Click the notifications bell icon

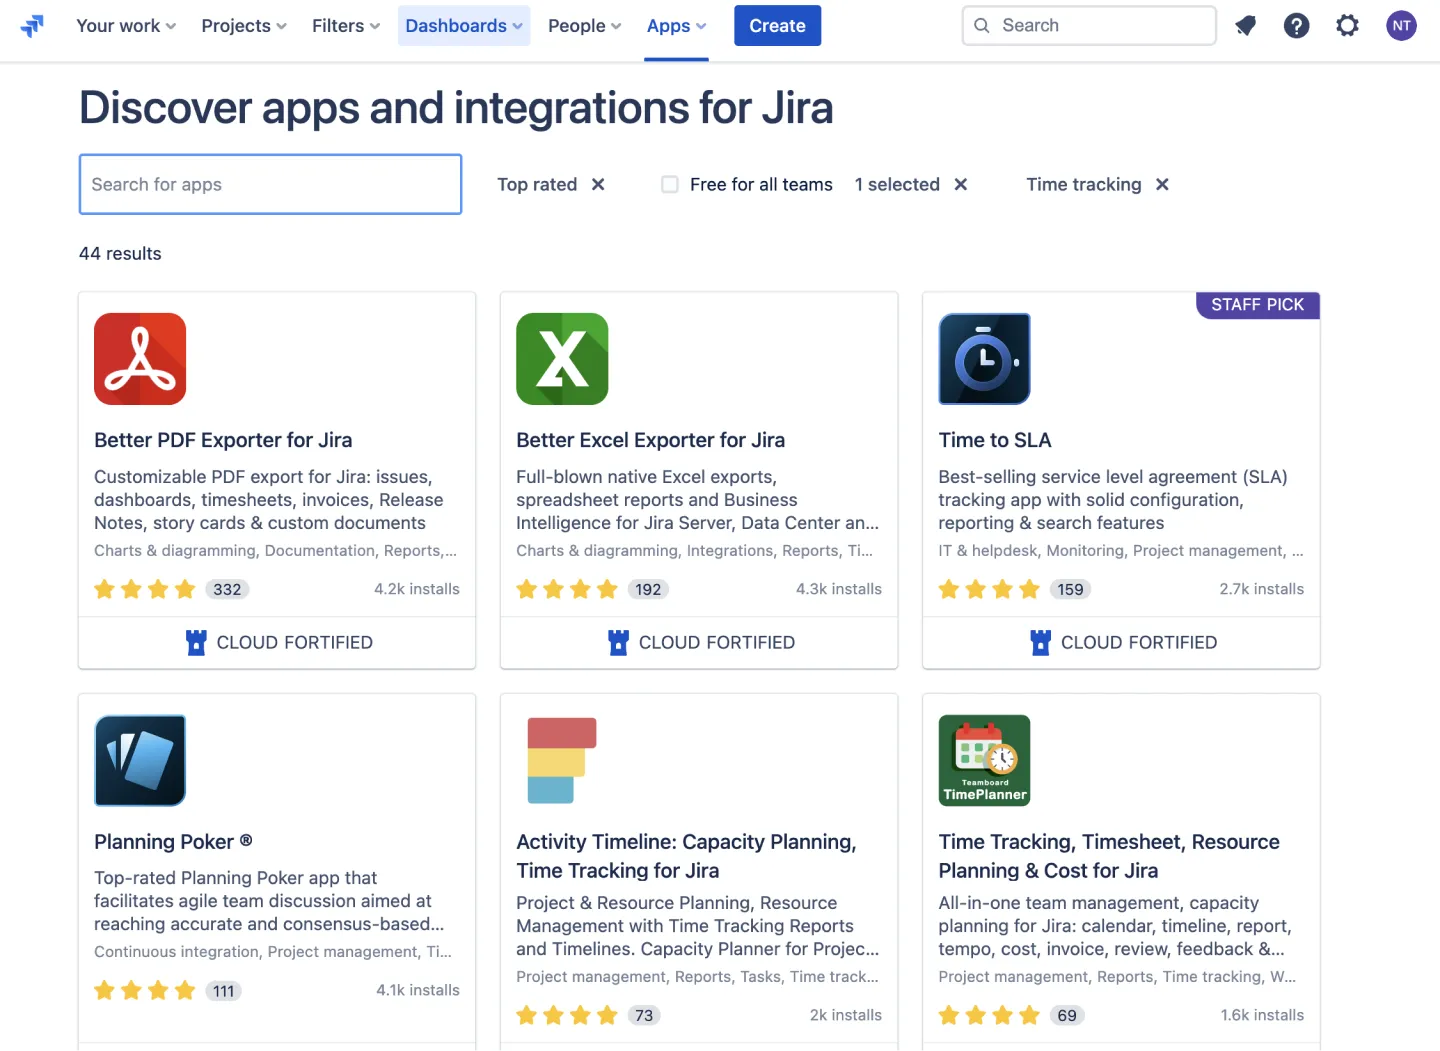pos(1245,25)
